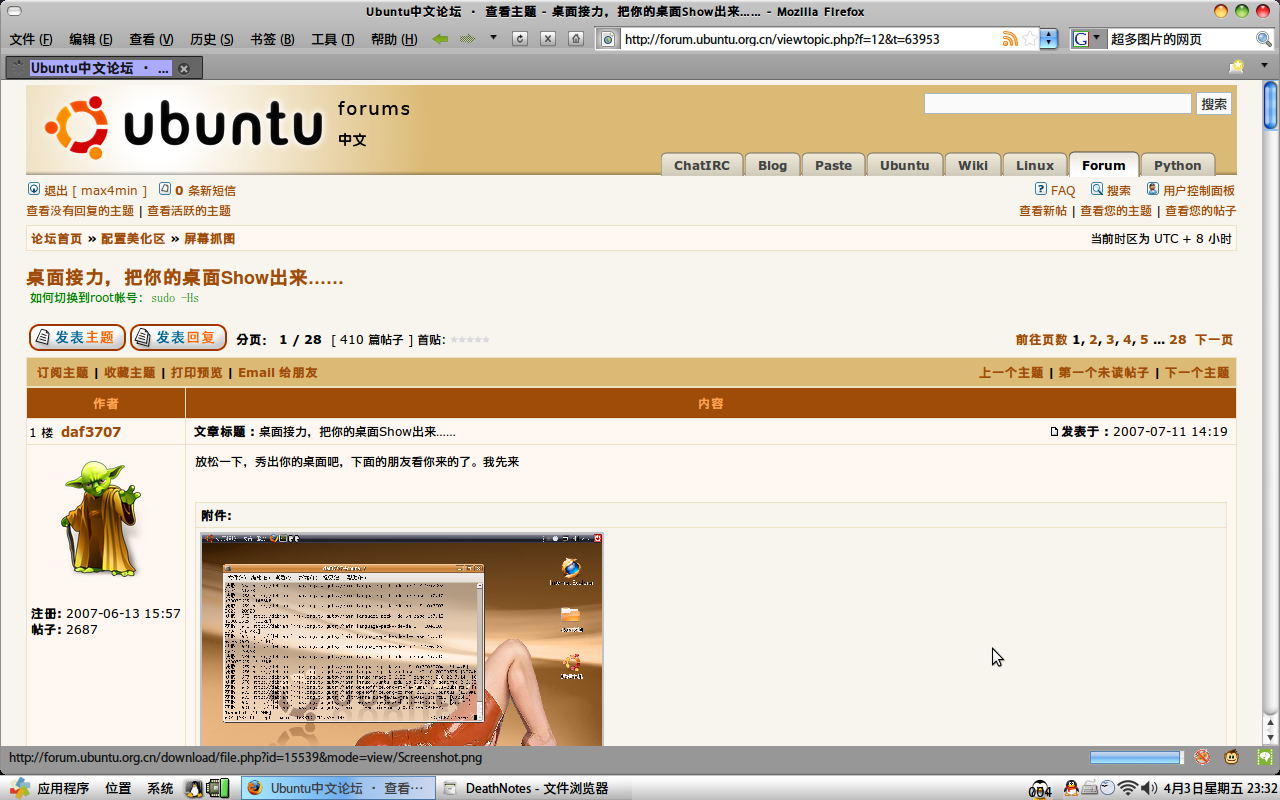Screen dimensions: 1280x800
Task: Click 查看没有回复的主题 link
Action: [x=80, y=211]
